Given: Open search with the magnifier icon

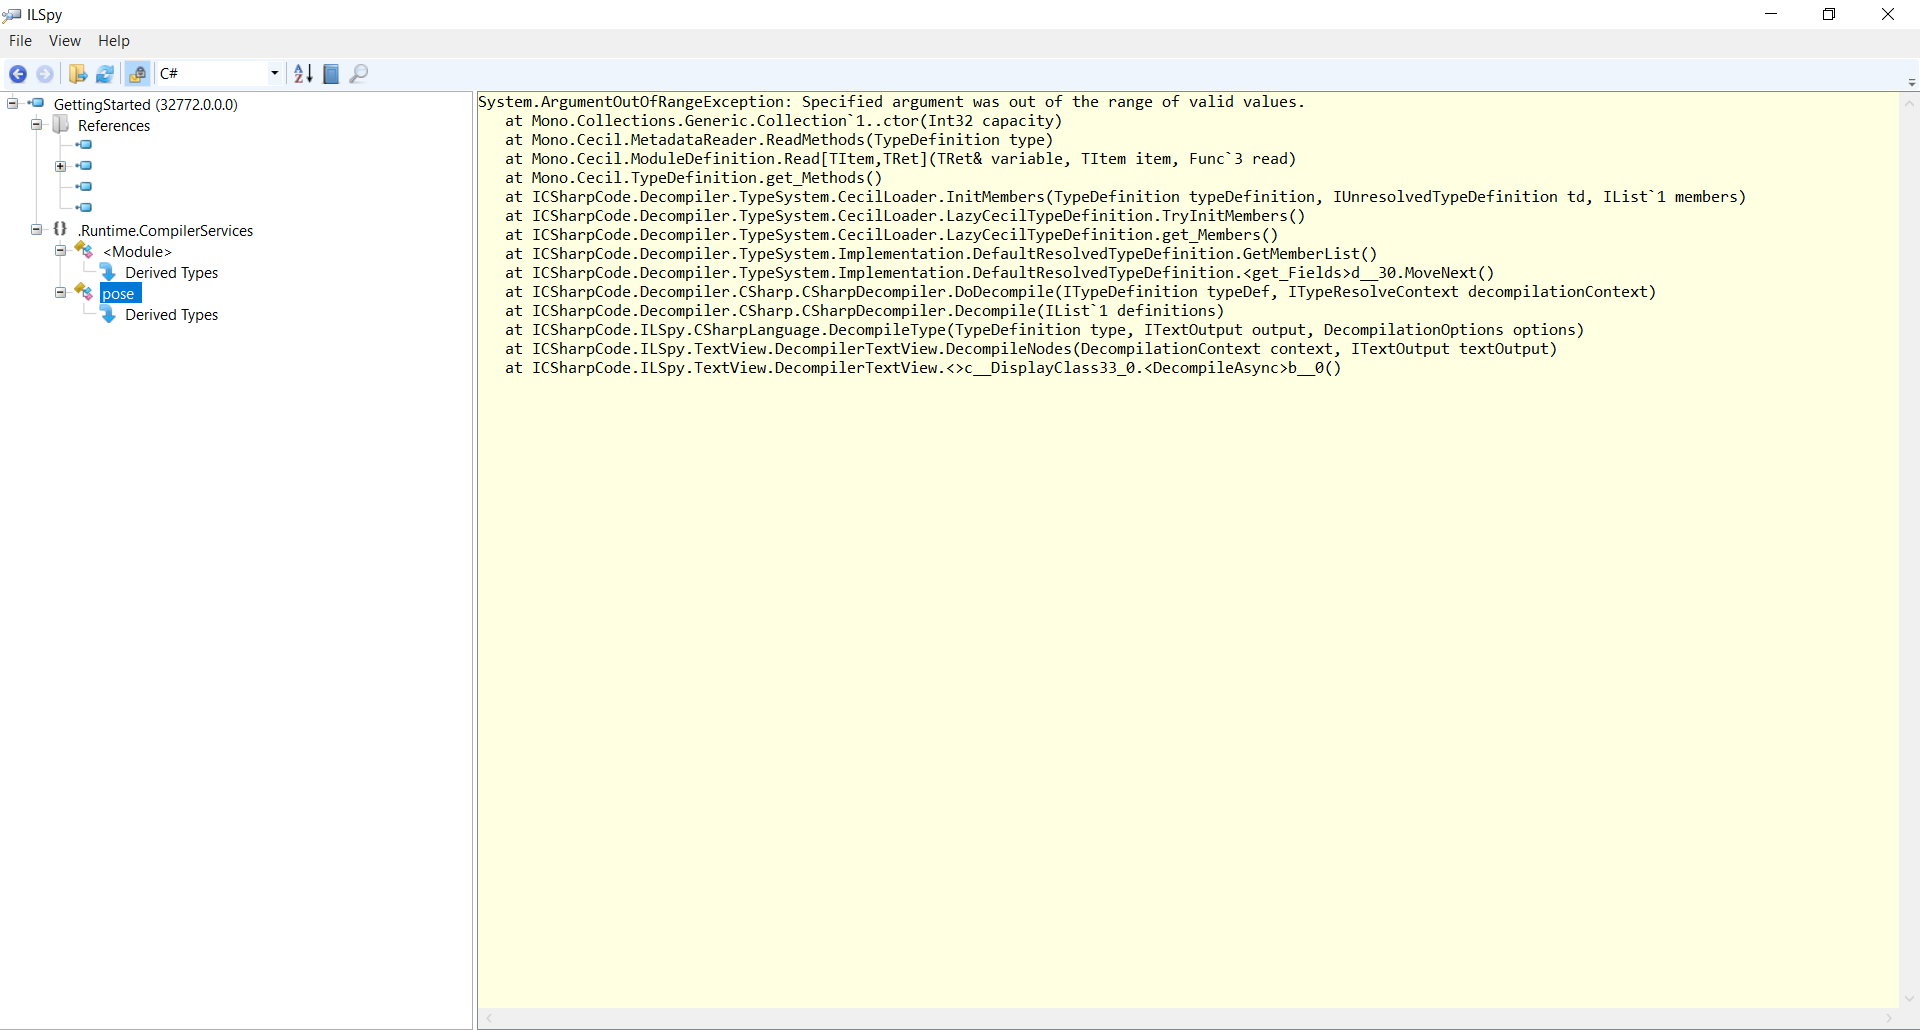Looking at the screenshot, I should (359, 74).
